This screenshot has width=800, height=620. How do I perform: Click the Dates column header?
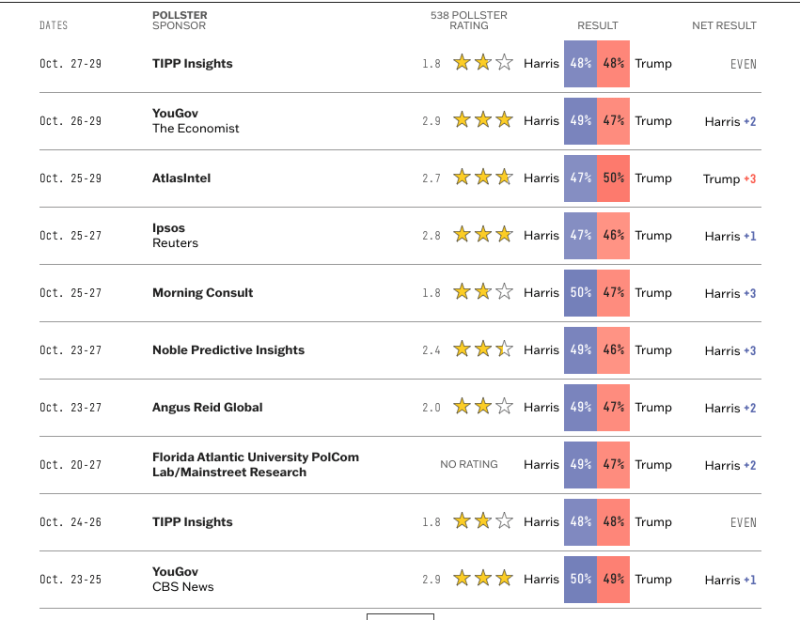(54, 25)
